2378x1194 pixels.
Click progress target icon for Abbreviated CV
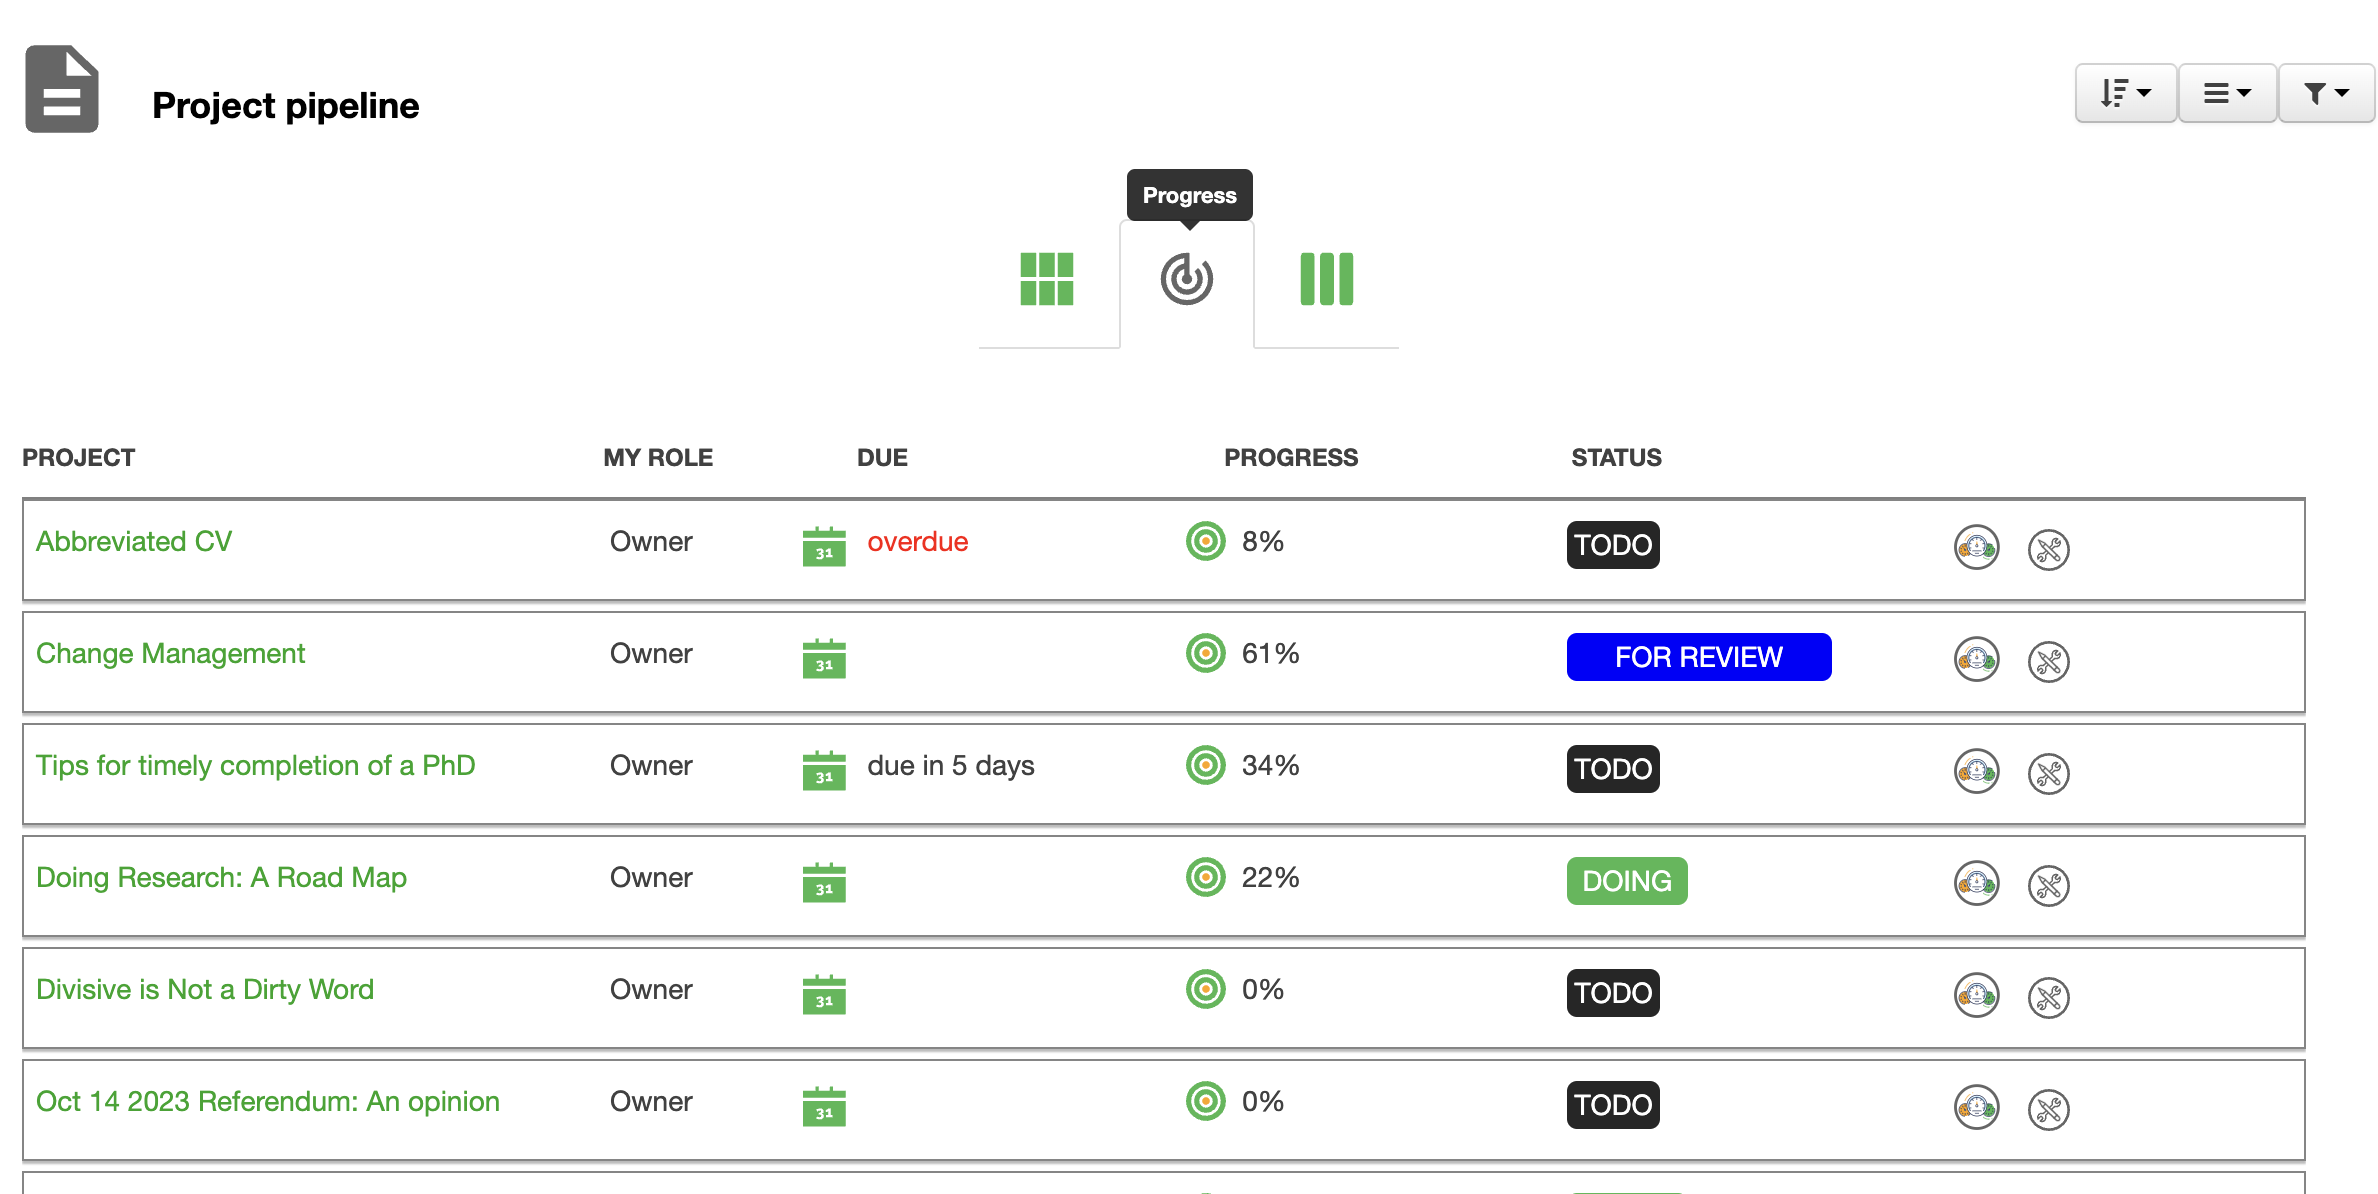click(1206, 541)
